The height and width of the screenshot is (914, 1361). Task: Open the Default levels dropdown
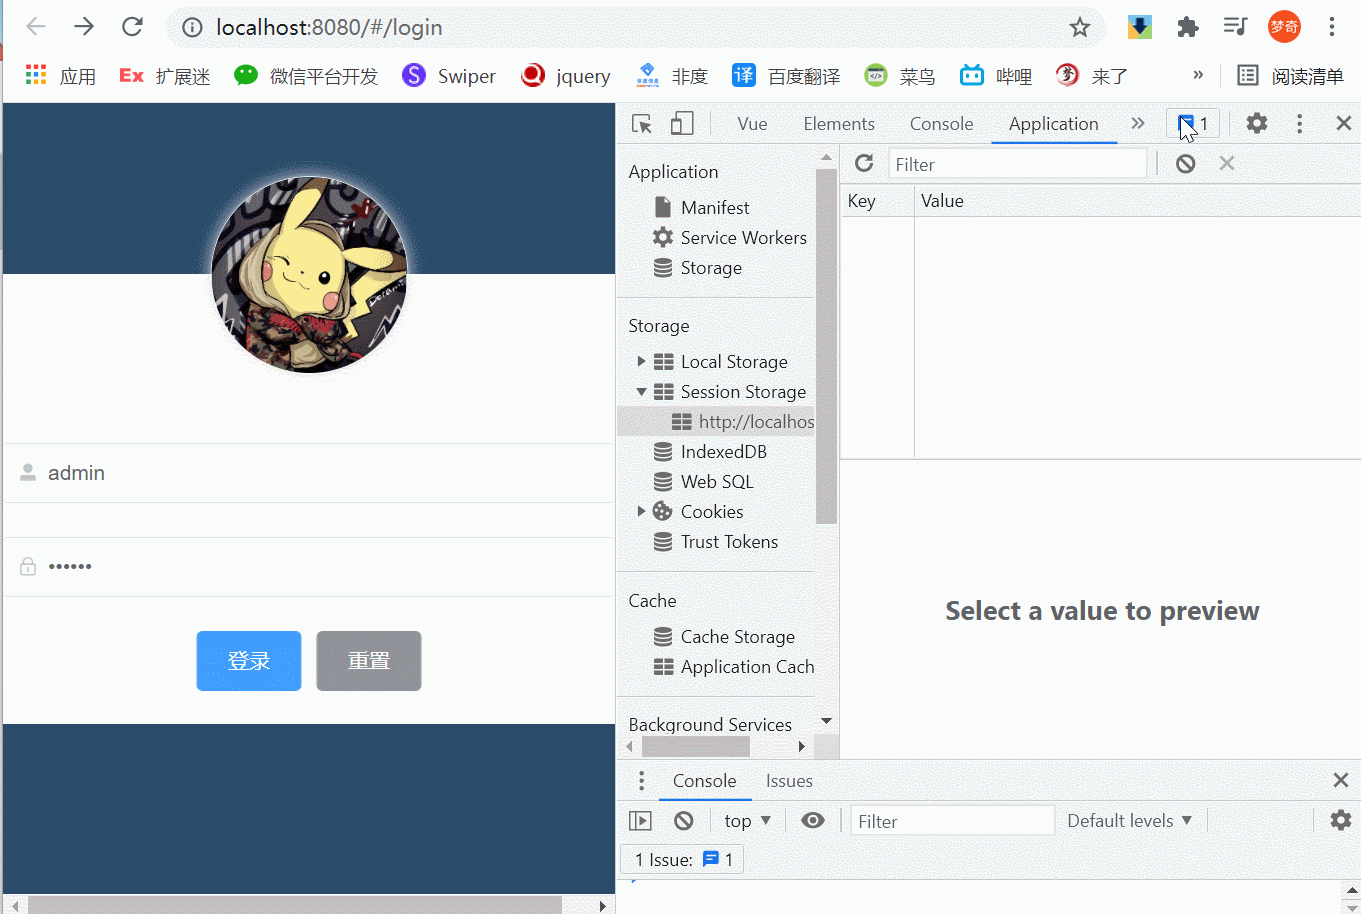1129,821
